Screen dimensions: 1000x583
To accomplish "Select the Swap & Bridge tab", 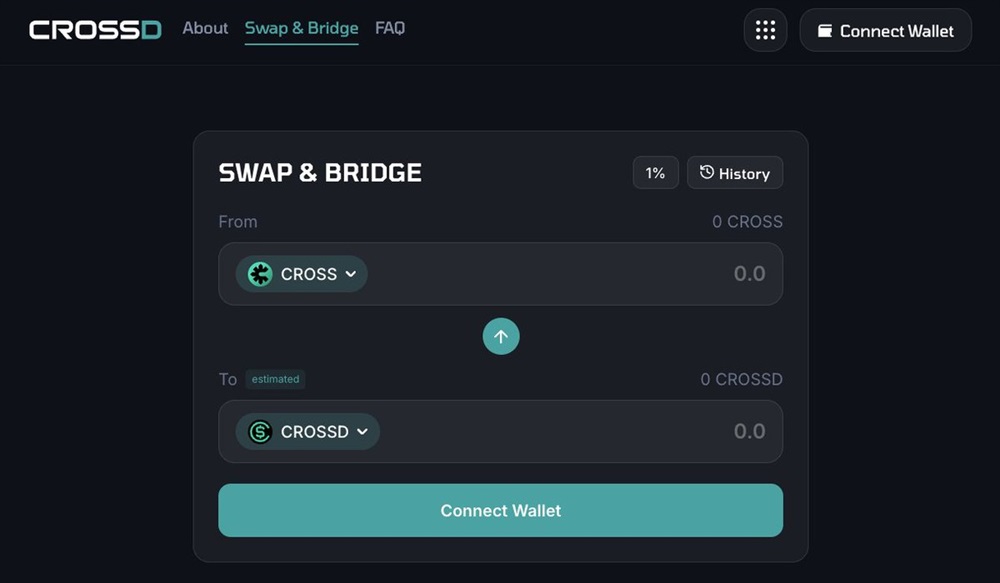I will pyautogui.click(x=301, y=28).
